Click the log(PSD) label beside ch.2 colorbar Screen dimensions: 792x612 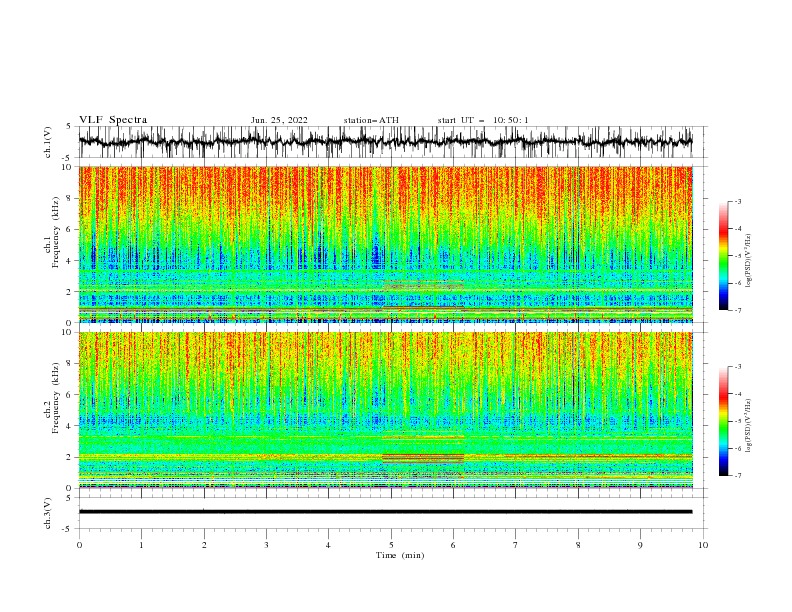(x=749, y=426)
